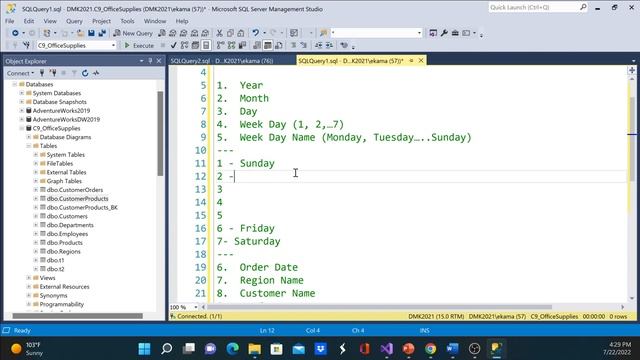
Task: Click the Disconnect plug icon in Object Explorer
Action: (53, 73)
